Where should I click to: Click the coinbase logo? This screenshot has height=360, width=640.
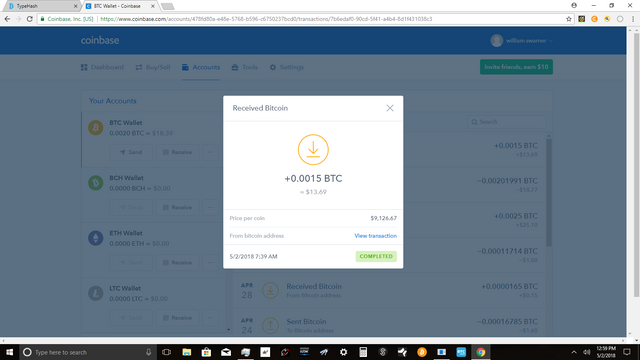(100, 40)
